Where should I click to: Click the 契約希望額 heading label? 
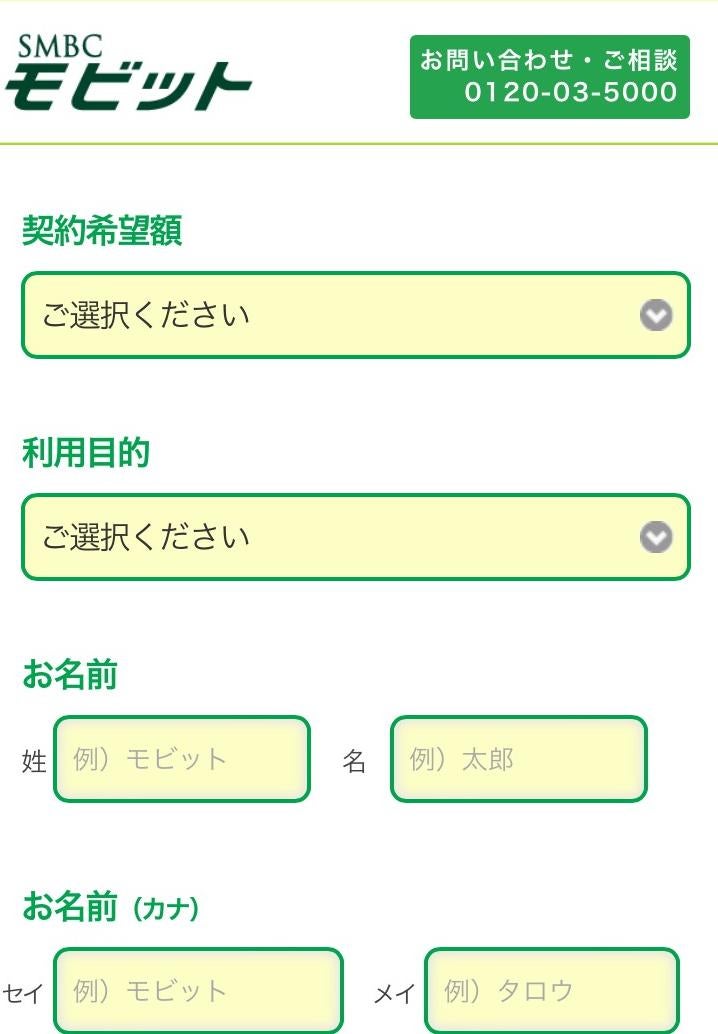tap(102, 232)
